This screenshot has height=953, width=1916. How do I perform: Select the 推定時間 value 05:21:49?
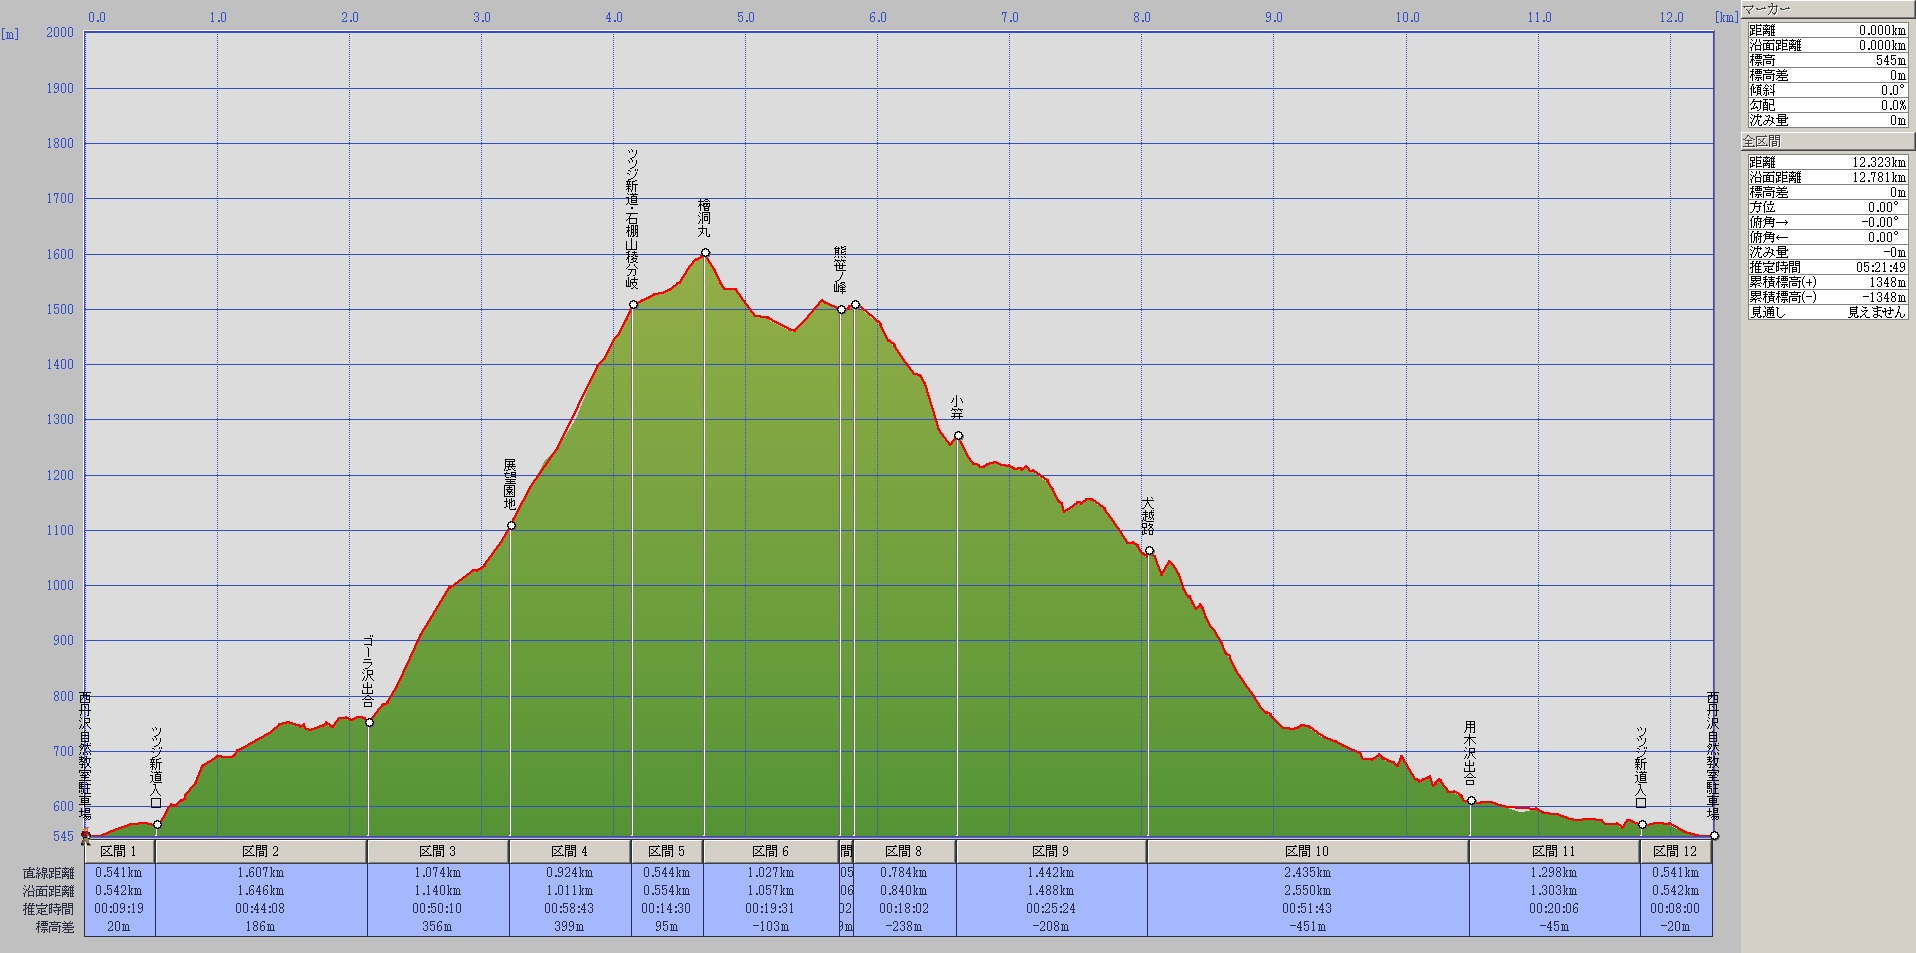(x=1880, y=267)
